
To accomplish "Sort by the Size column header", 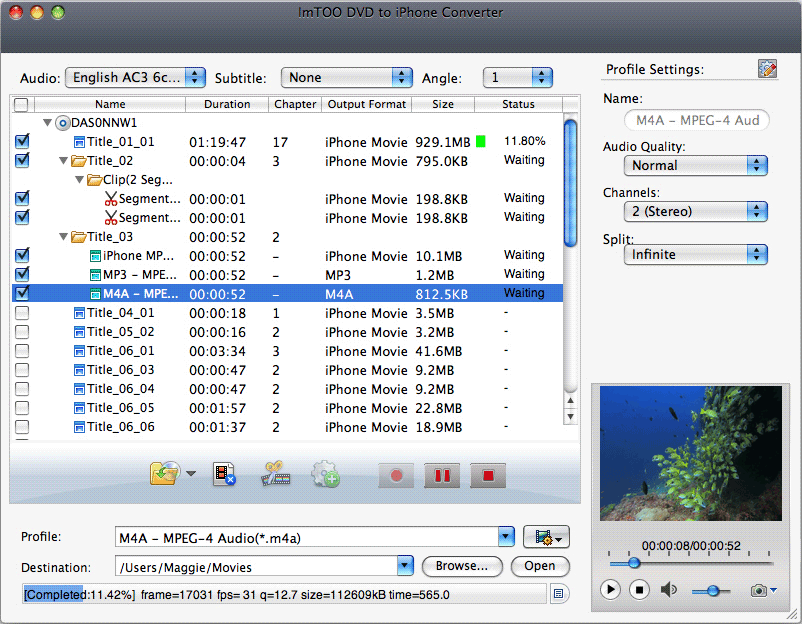I will [443, 104].
